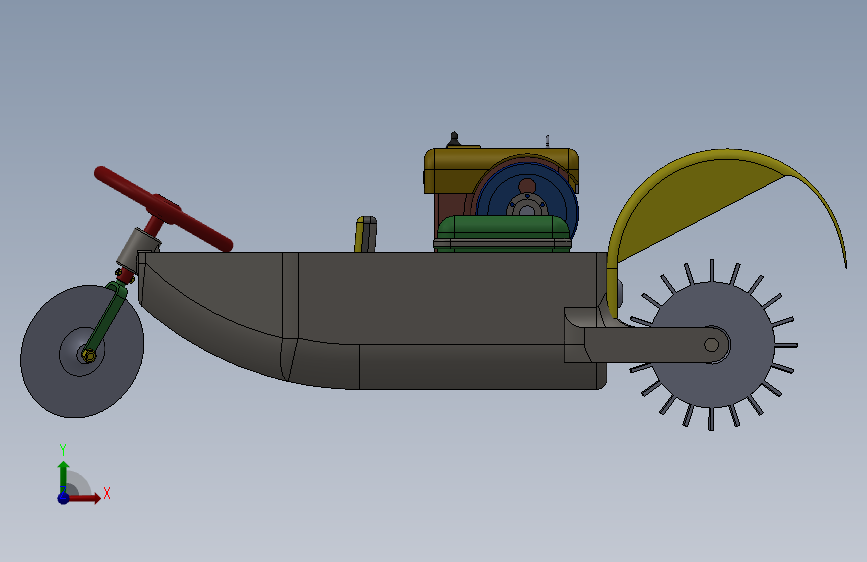Viewport: 867px width, 562px height.
Task: Click the gray steering column sleeve
Action: pos(137,247)
